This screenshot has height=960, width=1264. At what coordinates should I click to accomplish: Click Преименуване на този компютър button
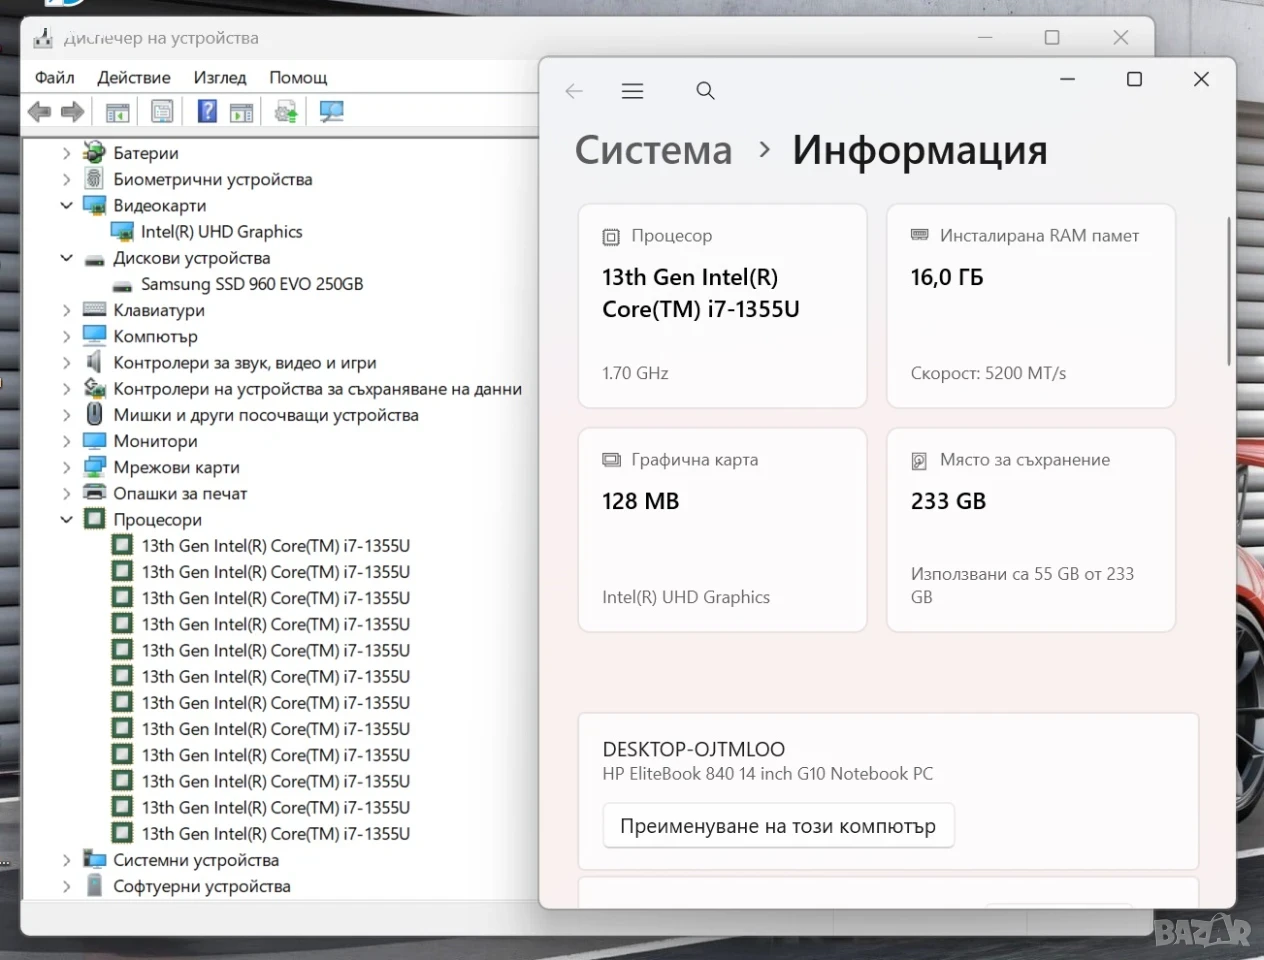[778, 826]
